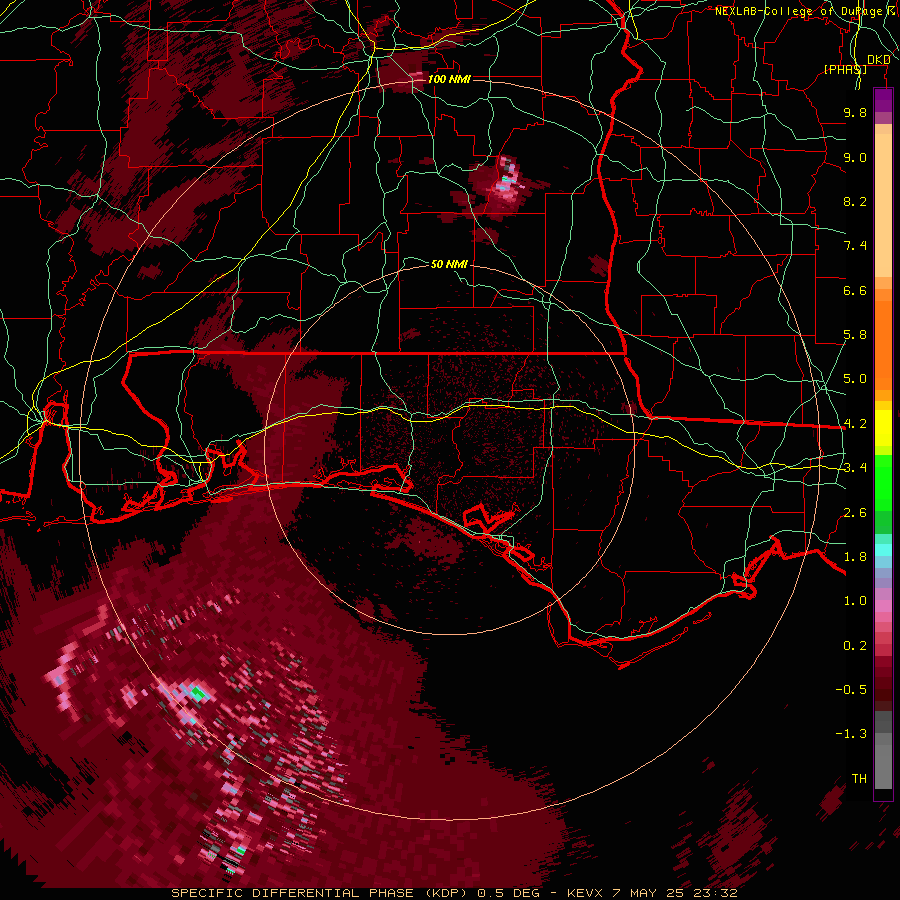Click the 9.8 value on the scale
This screenshot has width=900, height=900.
point(855,112)
